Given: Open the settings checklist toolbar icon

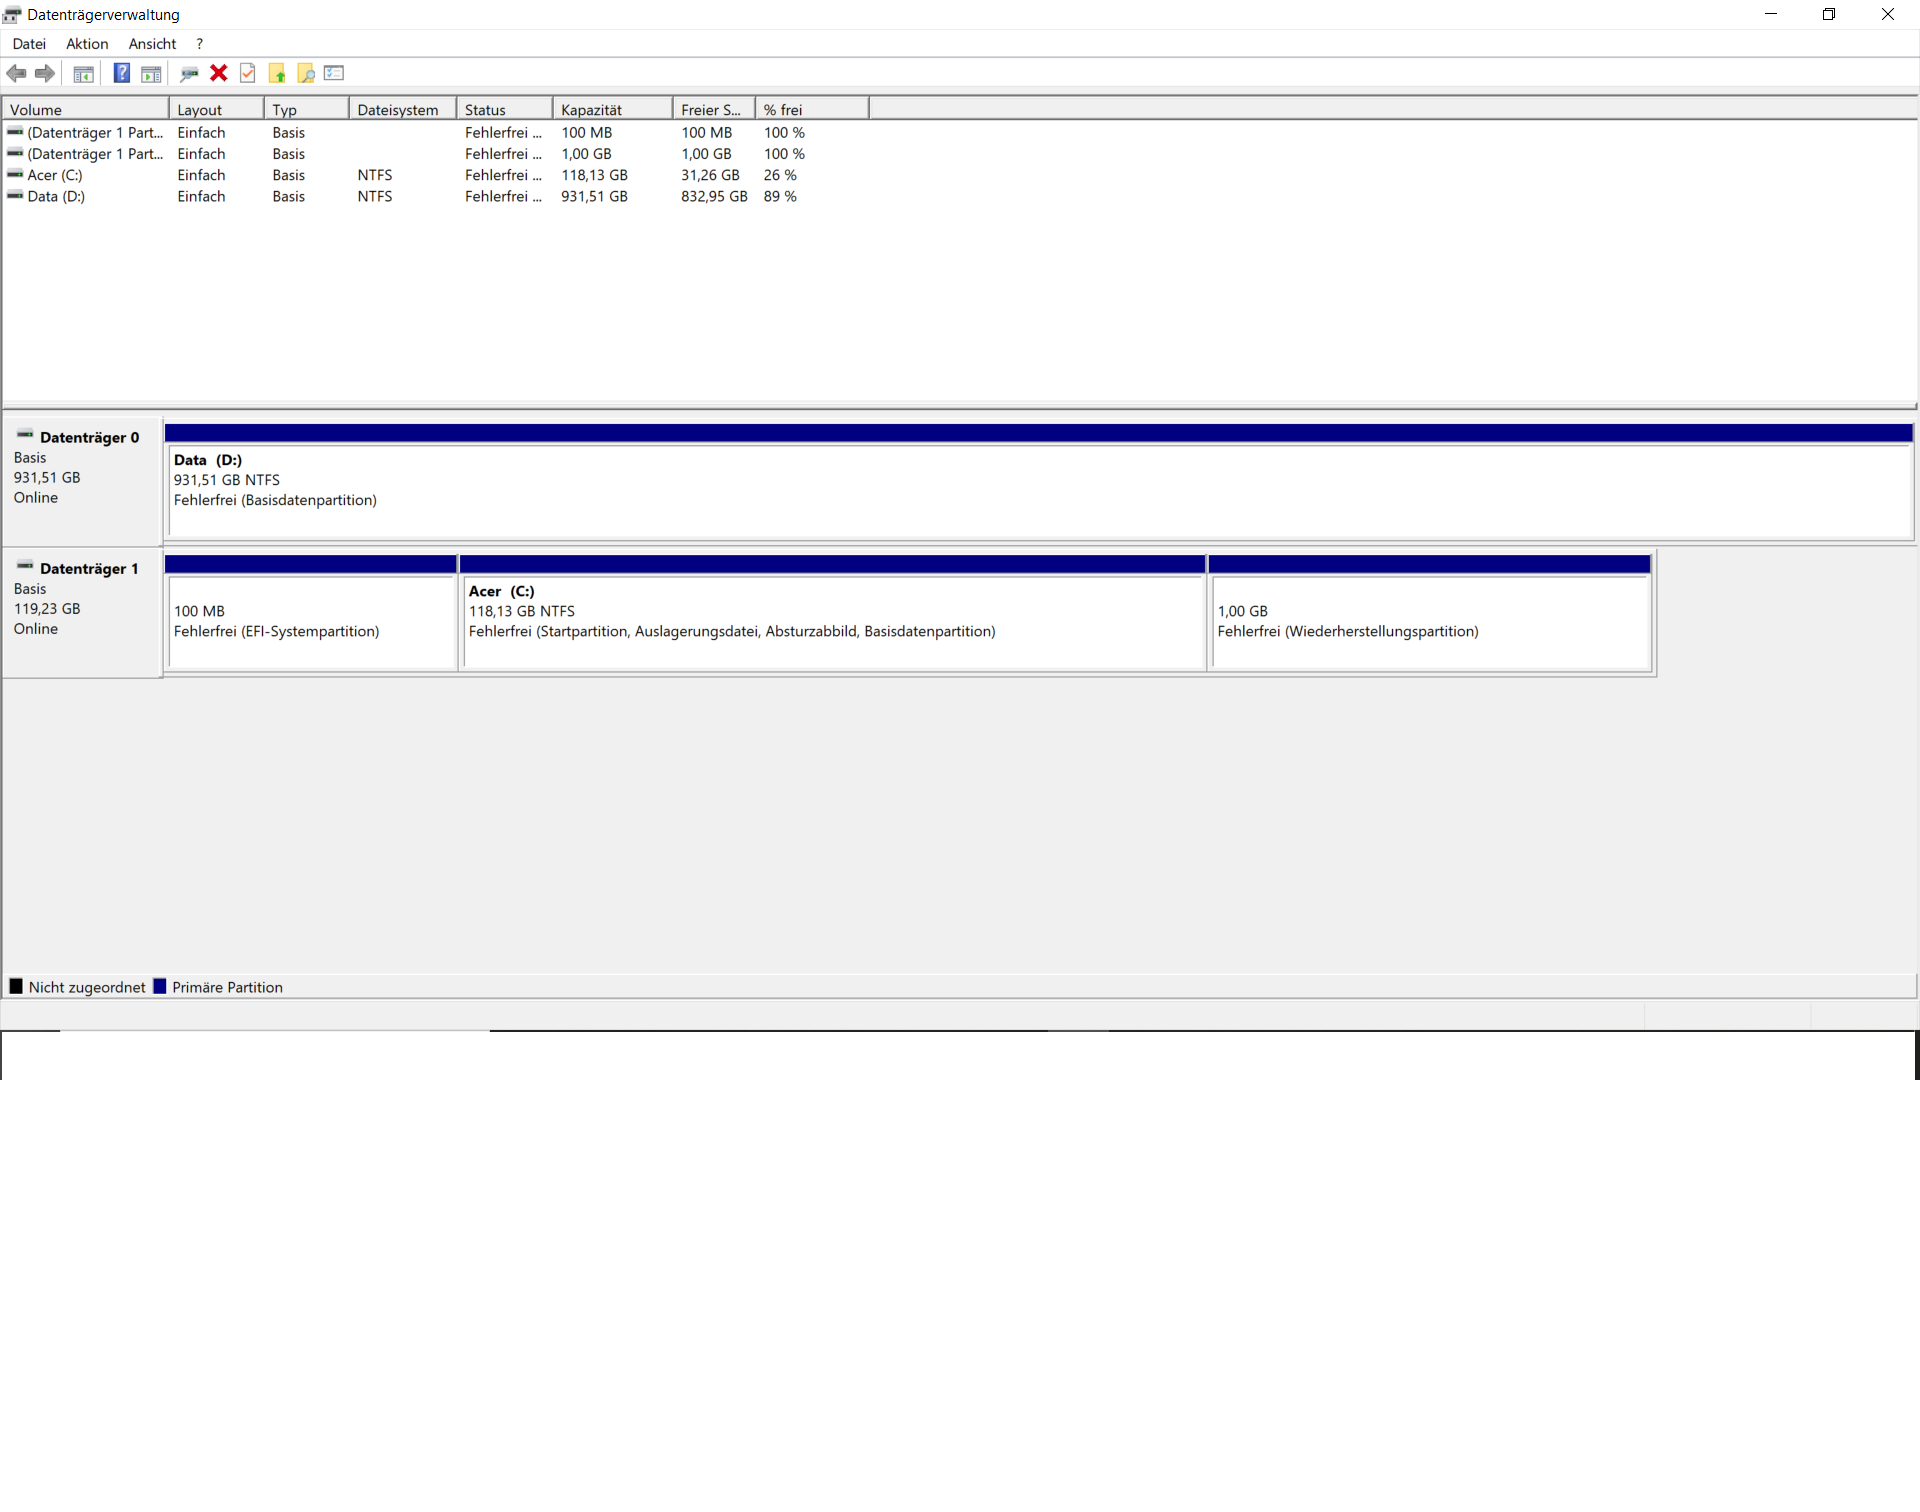Looking at the screenshot, I should [334, 73].
